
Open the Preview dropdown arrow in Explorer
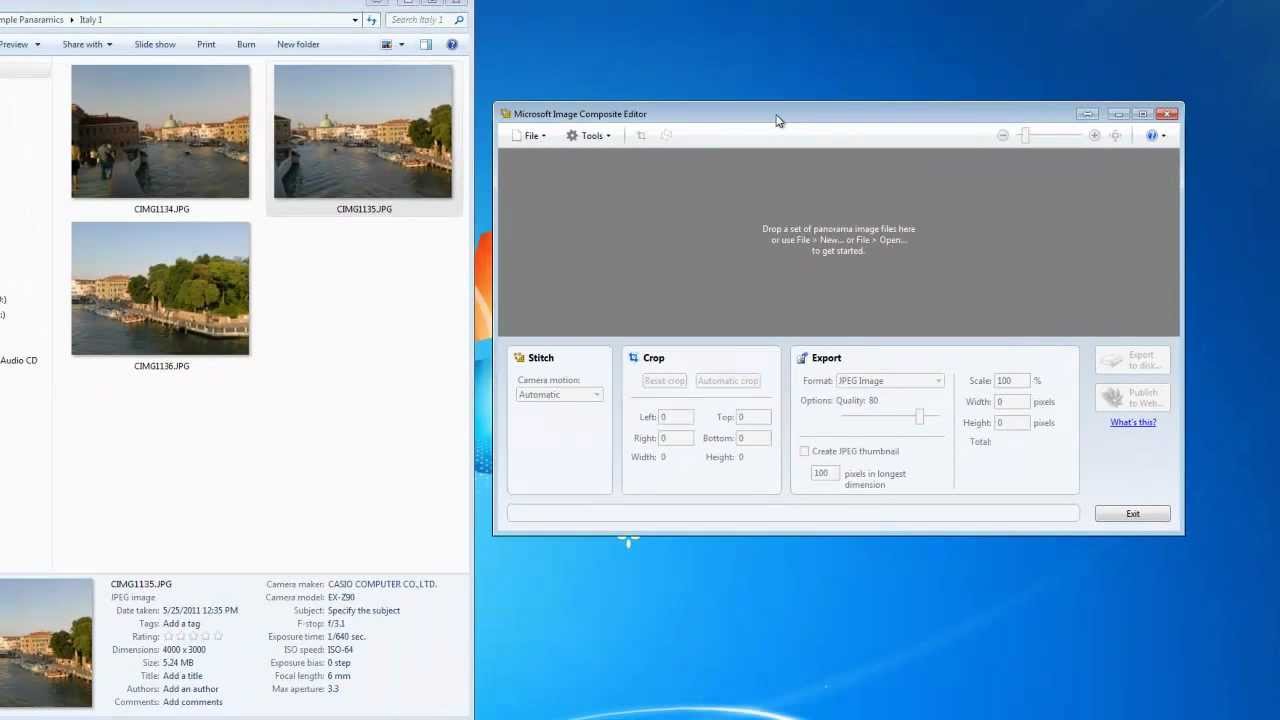click(x=37, y=45)
